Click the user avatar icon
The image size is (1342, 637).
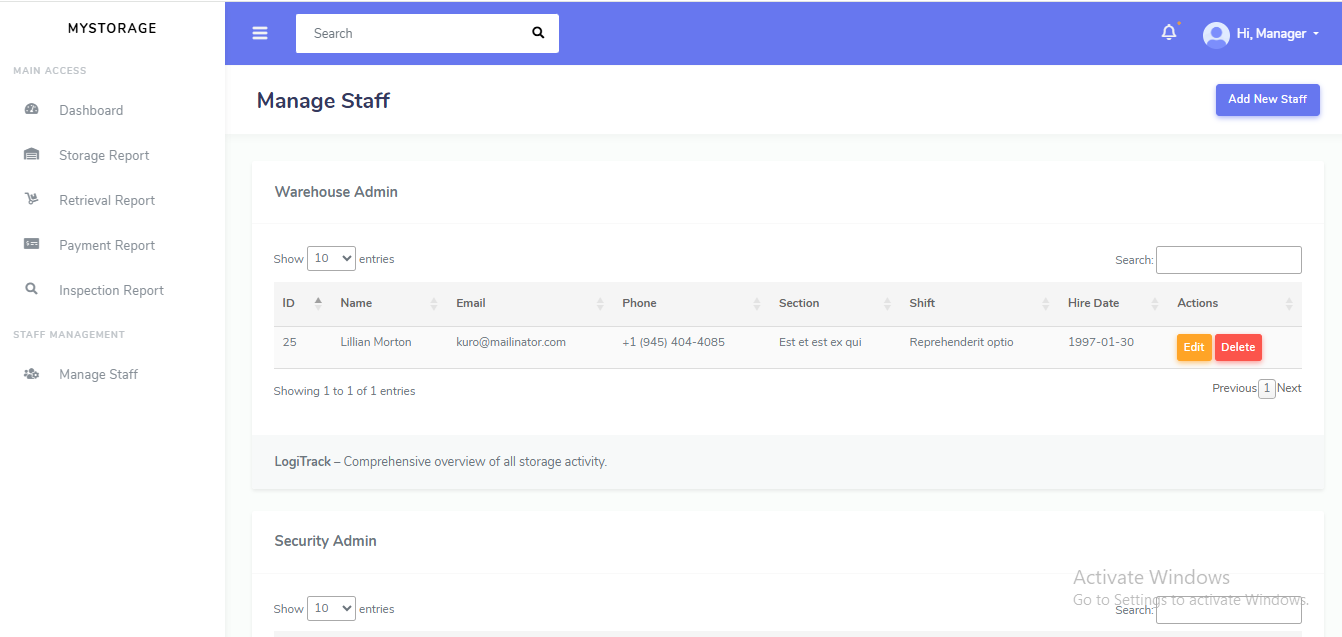1216,34
